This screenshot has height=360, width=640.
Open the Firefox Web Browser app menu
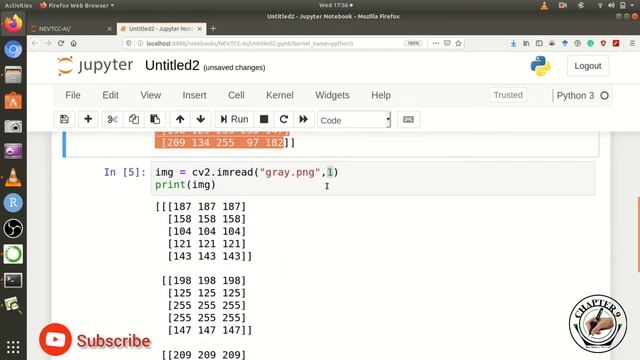(x=77, y=5)
